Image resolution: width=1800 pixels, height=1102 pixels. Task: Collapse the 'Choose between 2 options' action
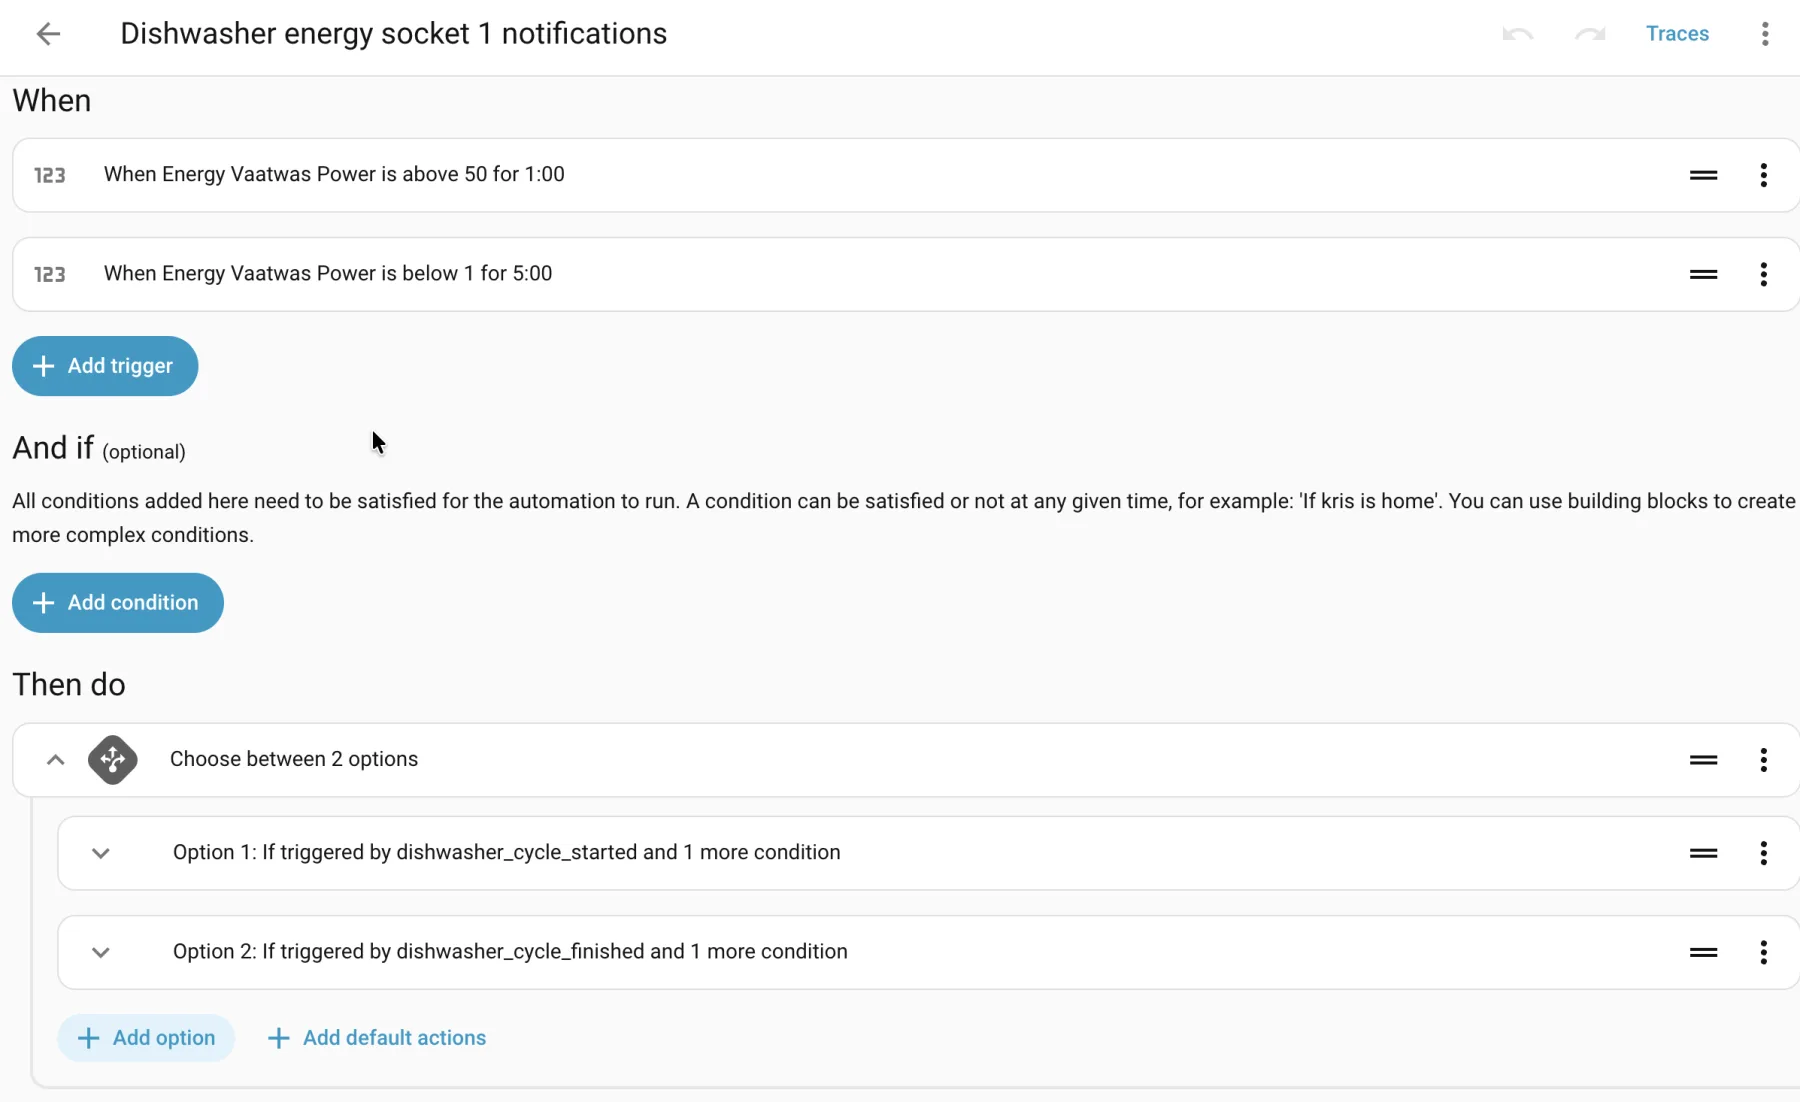pyautogui.click(x=56, y=760)
